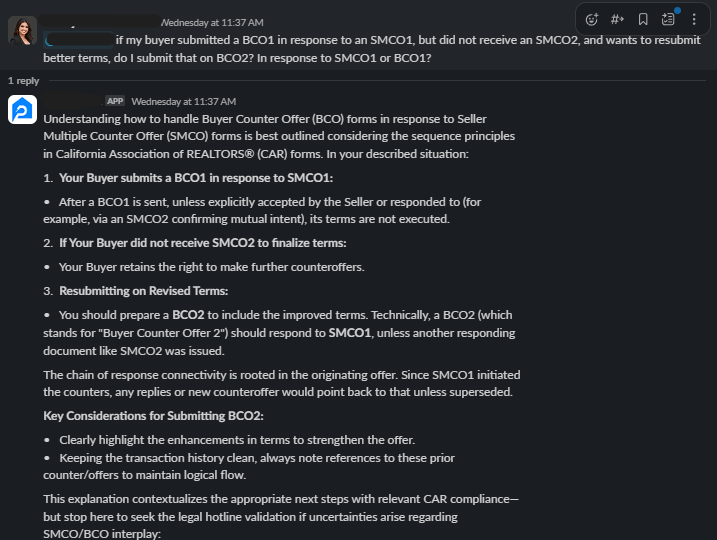Image resolution: width=717 pixels, height=540 pixels.
Task: Add an emoji reaction to the message
Action: (592, 19)
